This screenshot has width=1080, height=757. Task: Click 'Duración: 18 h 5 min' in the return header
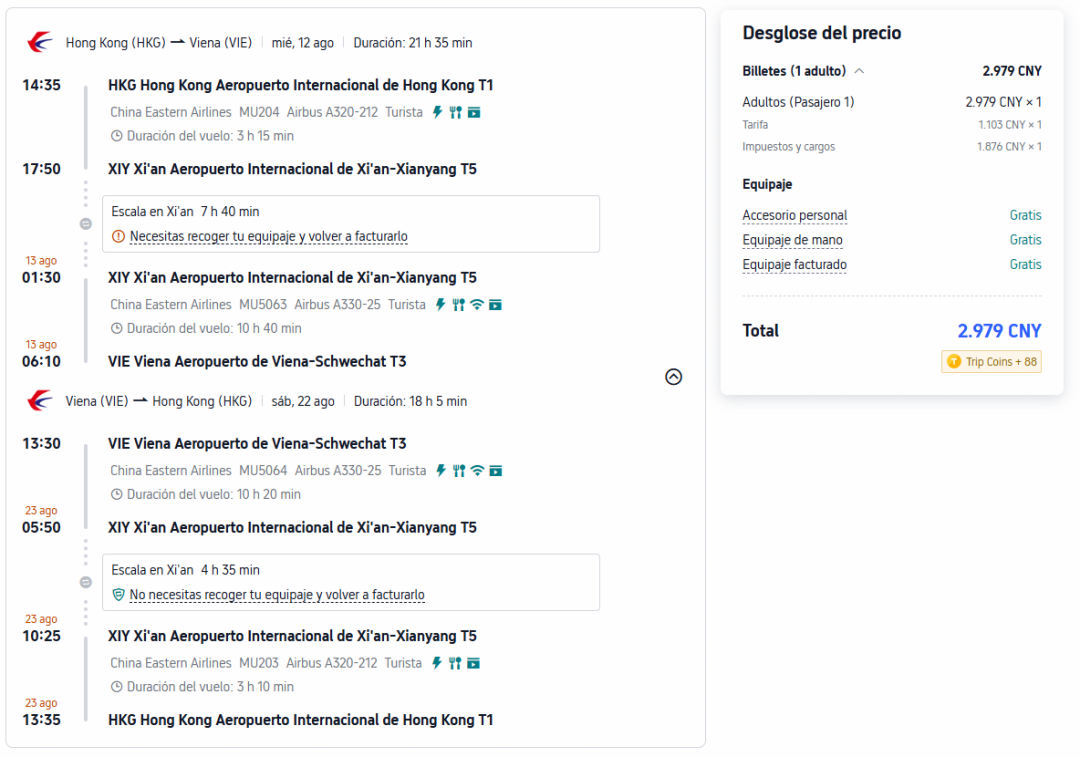tap(411, 401)
